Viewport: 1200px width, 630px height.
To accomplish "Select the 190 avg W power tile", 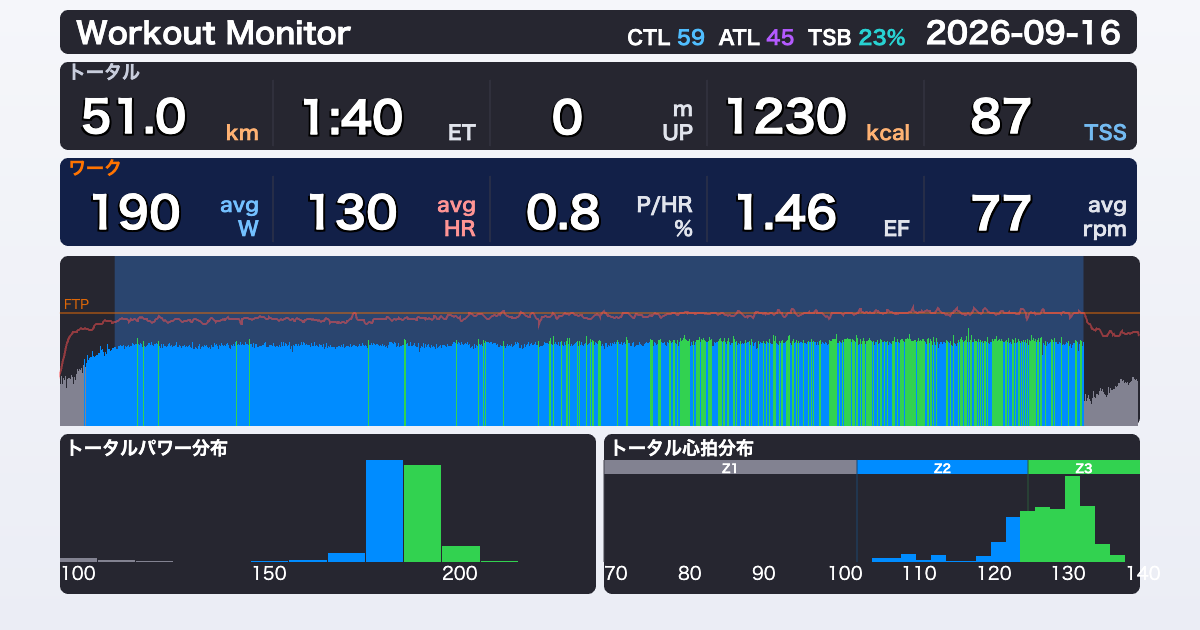I will [x=167, y=212].
